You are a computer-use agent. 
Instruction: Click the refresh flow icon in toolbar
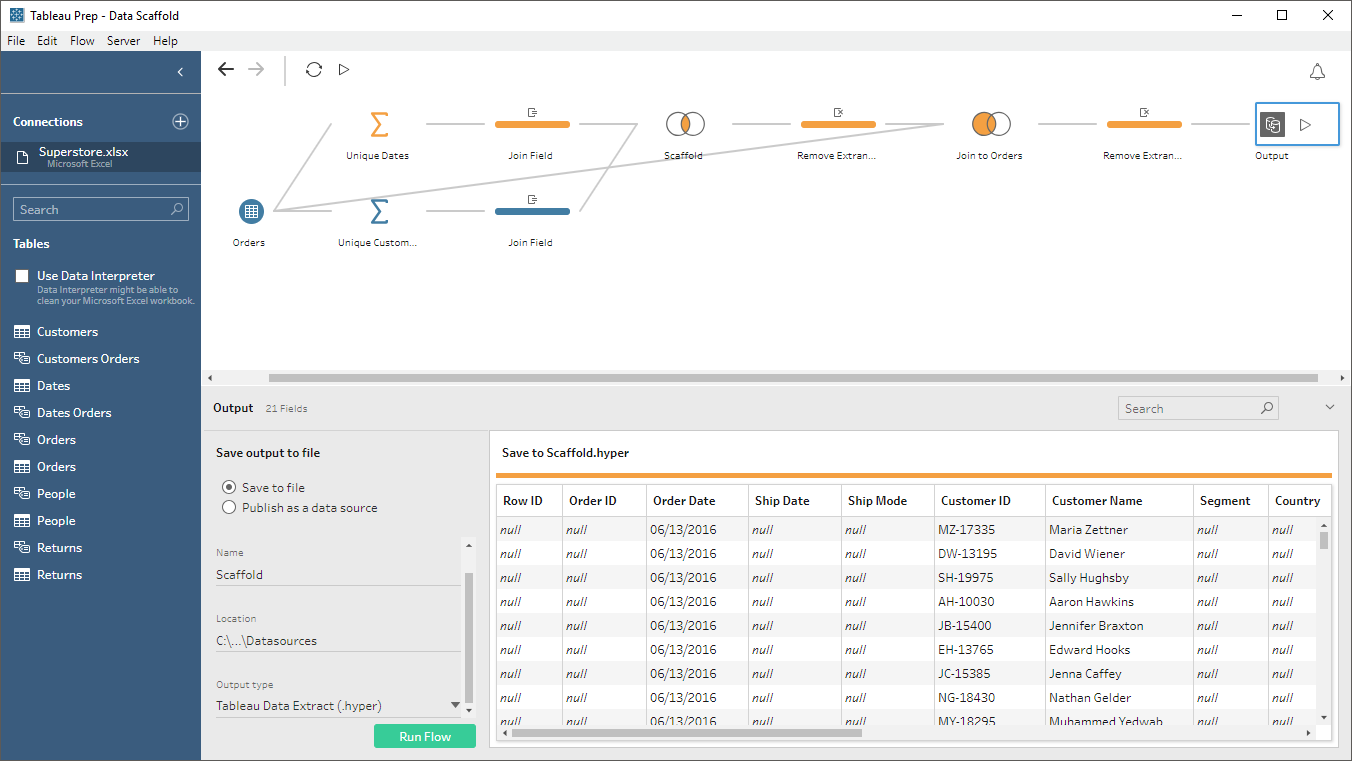[314, 69]
